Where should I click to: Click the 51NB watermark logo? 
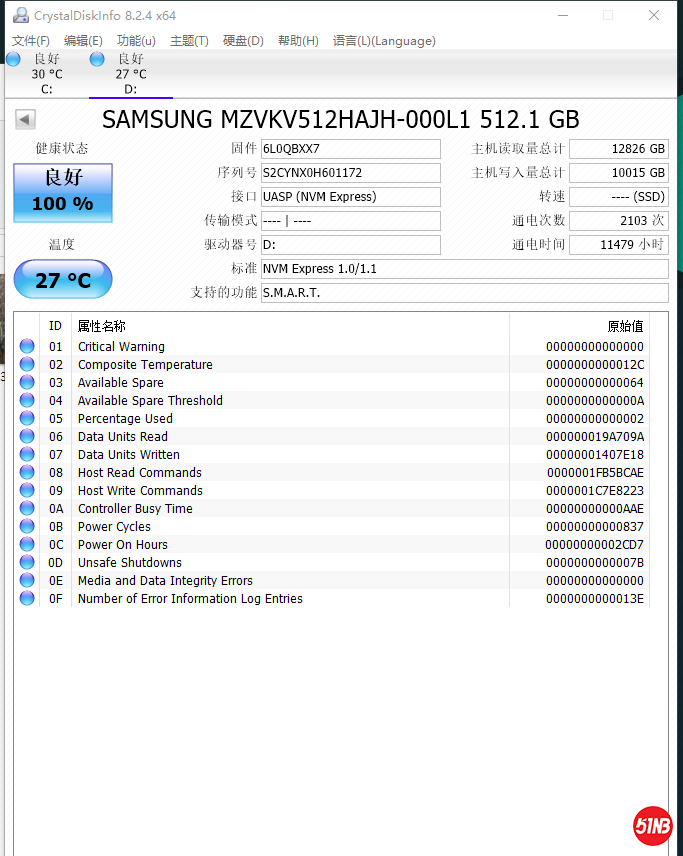(652, 825)
